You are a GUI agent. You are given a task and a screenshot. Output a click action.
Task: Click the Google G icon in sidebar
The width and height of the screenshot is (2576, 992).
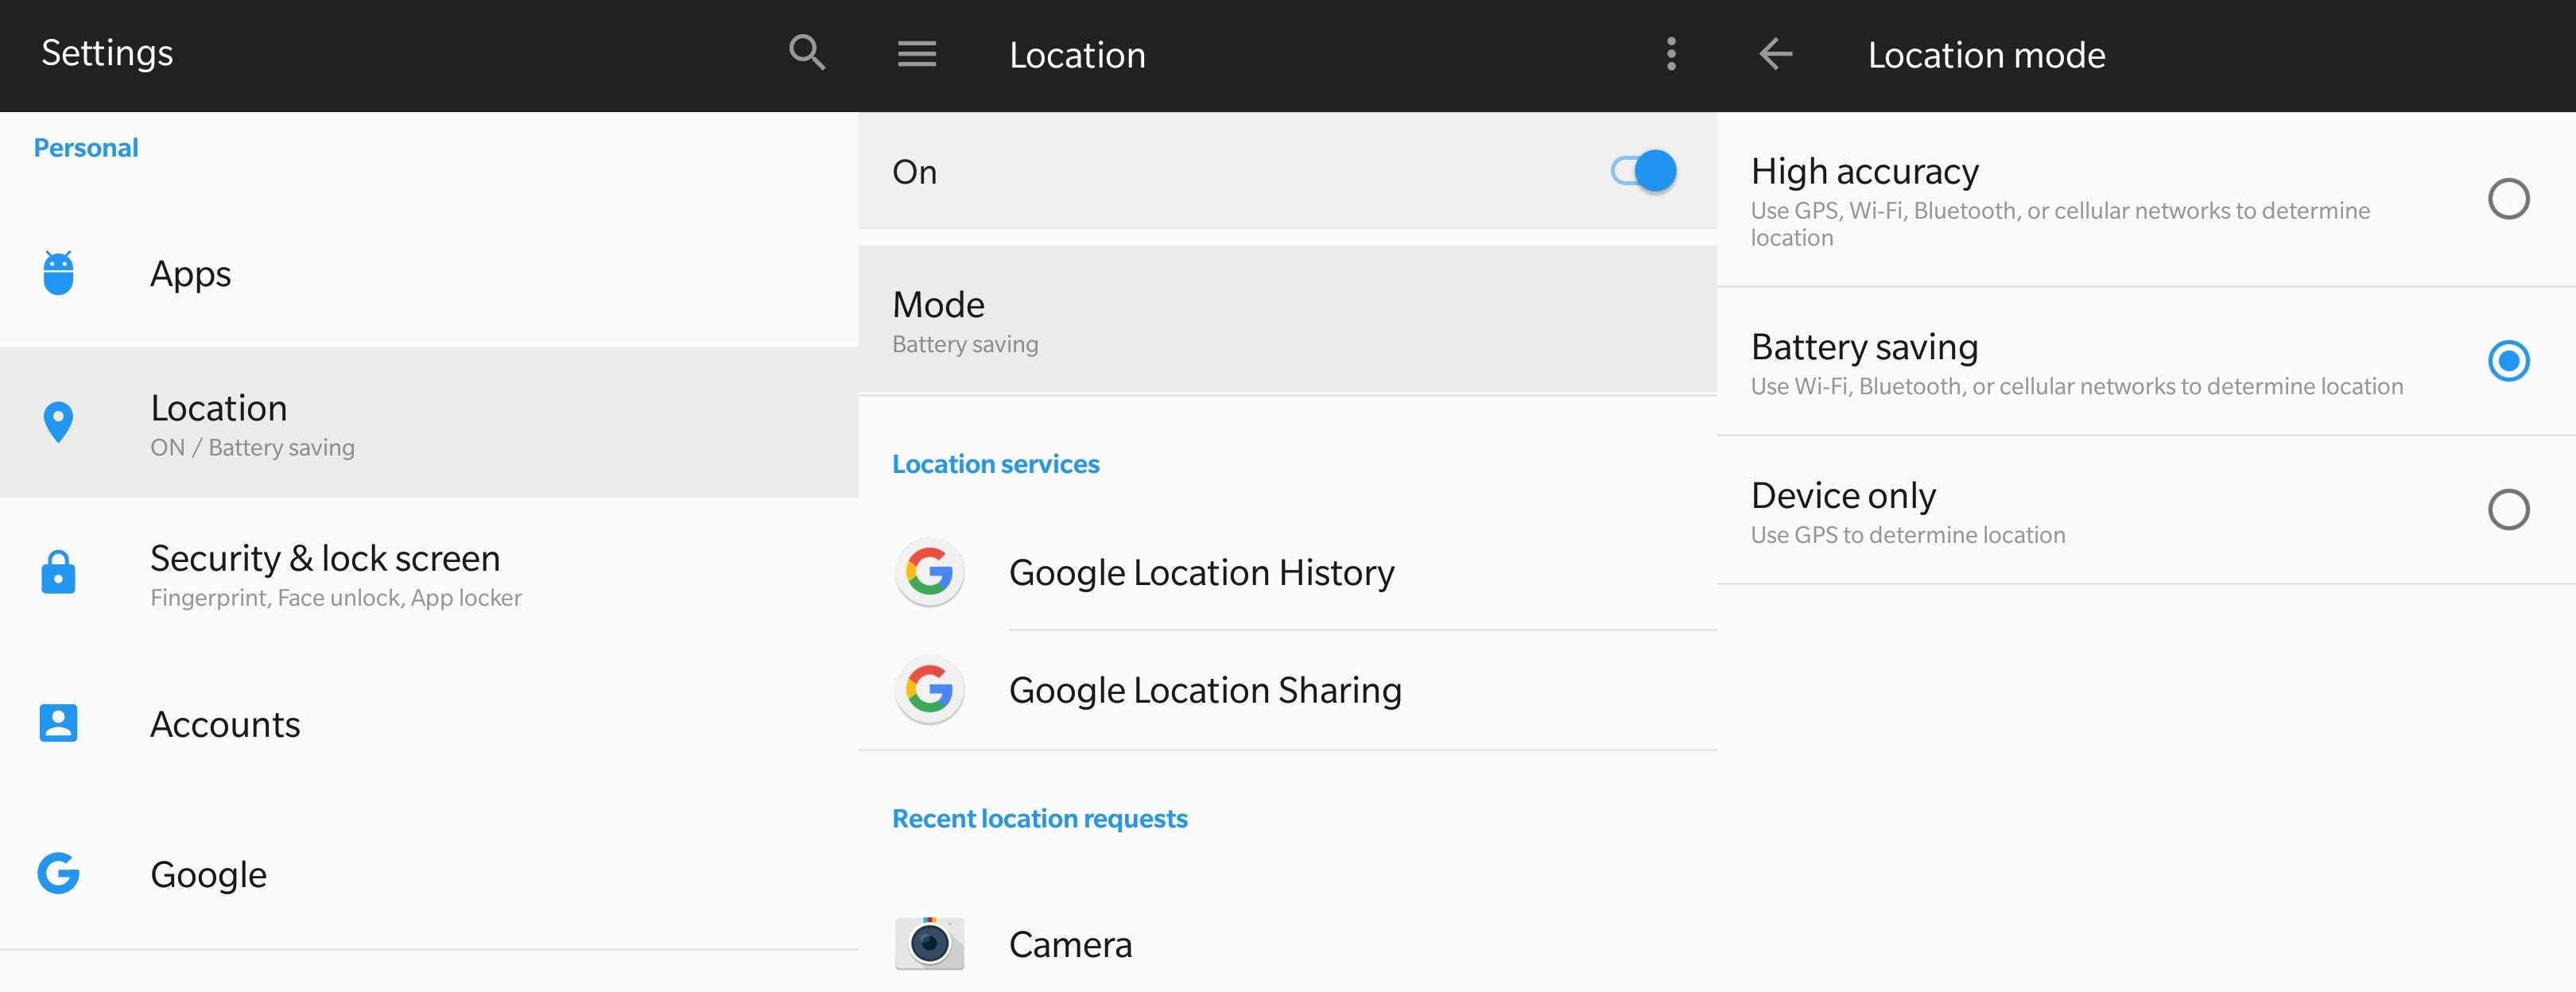(59, 874)
